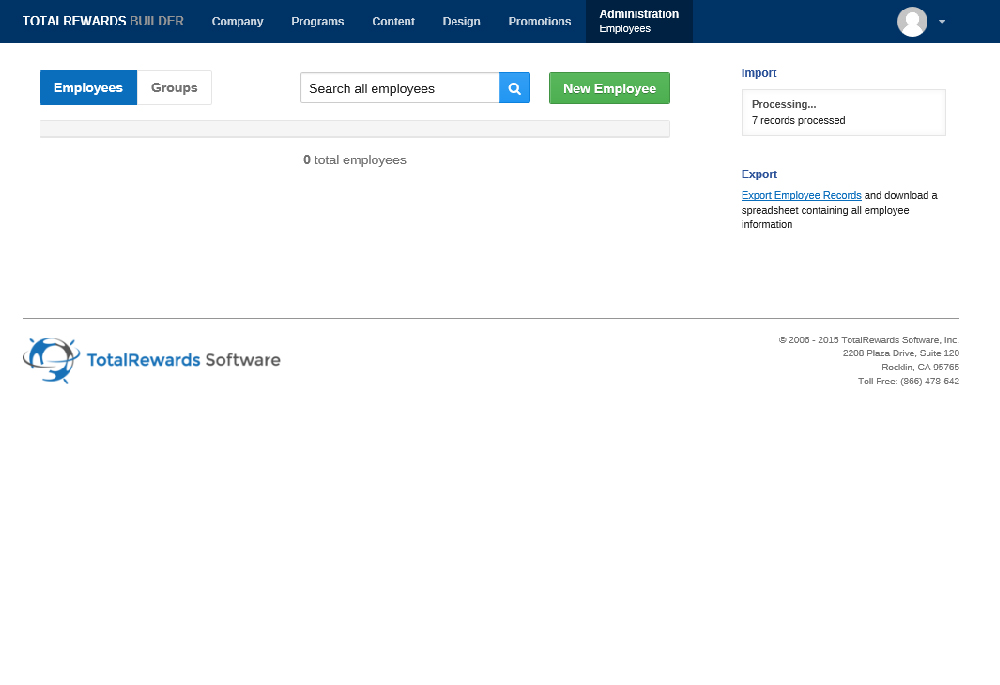
Task: Focus the Search all employees field
Action: pyautogui.click(x=399, y=88)
